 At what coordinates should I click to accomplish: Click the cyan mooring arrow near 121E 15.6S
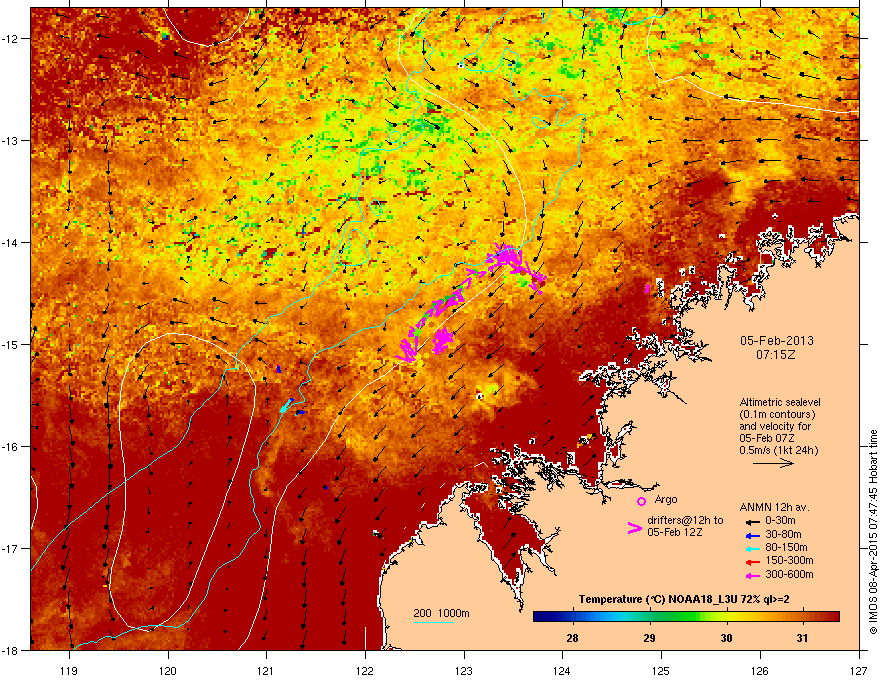click(287, 406)
